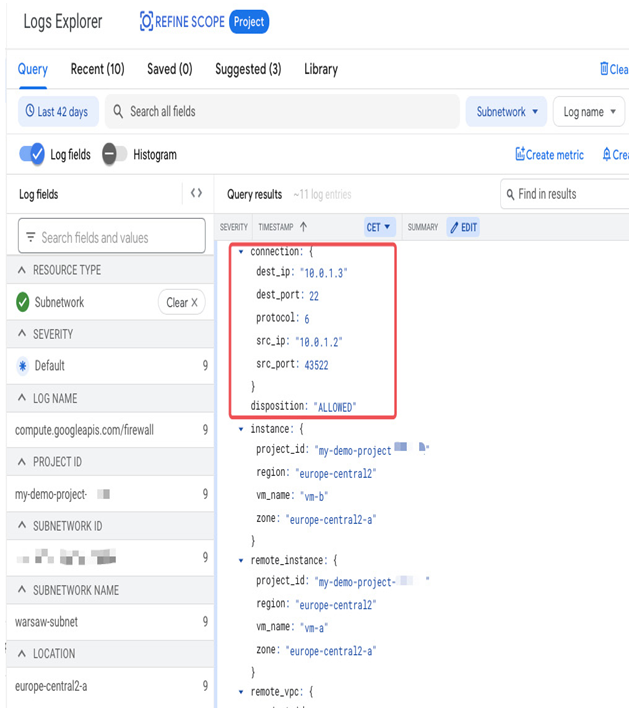Collapse the RESOURCE TYPE section
Screen dimensions: 639x713
click(21, 270)
